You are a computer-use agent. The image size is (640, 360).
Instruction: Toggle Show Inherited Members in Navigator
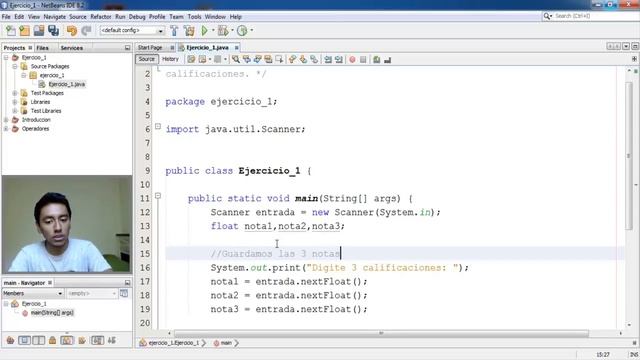(x=10, y=340)
